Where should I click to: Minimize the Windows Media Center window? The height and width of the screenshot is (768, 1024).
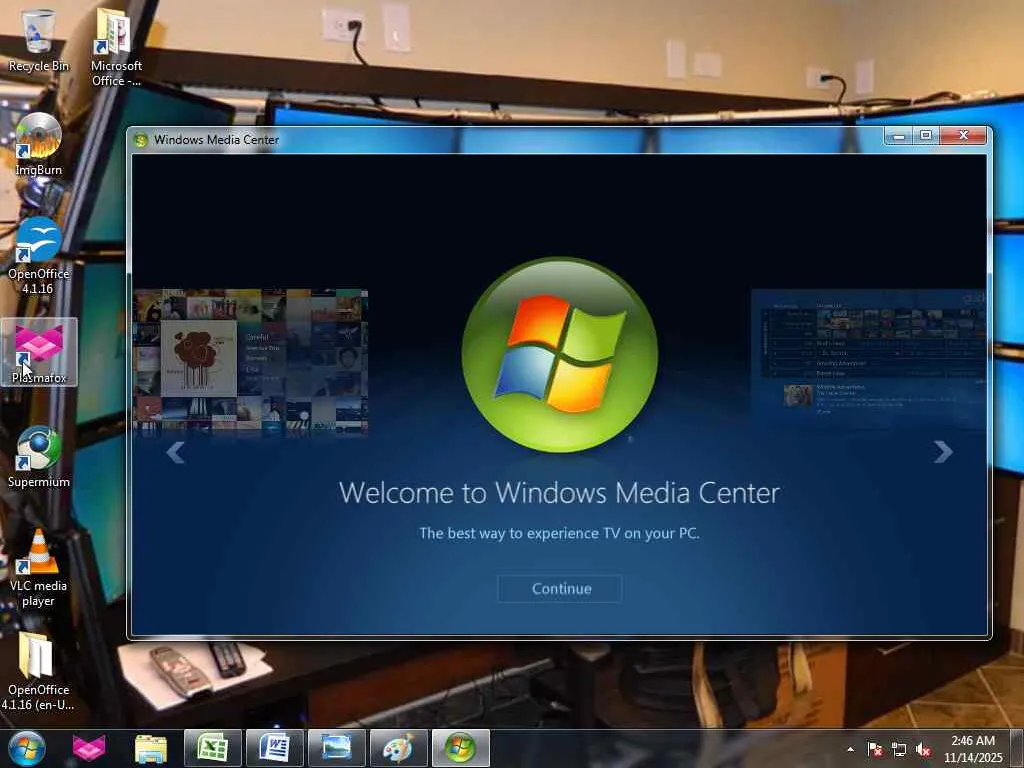click(x=899, y=135)
